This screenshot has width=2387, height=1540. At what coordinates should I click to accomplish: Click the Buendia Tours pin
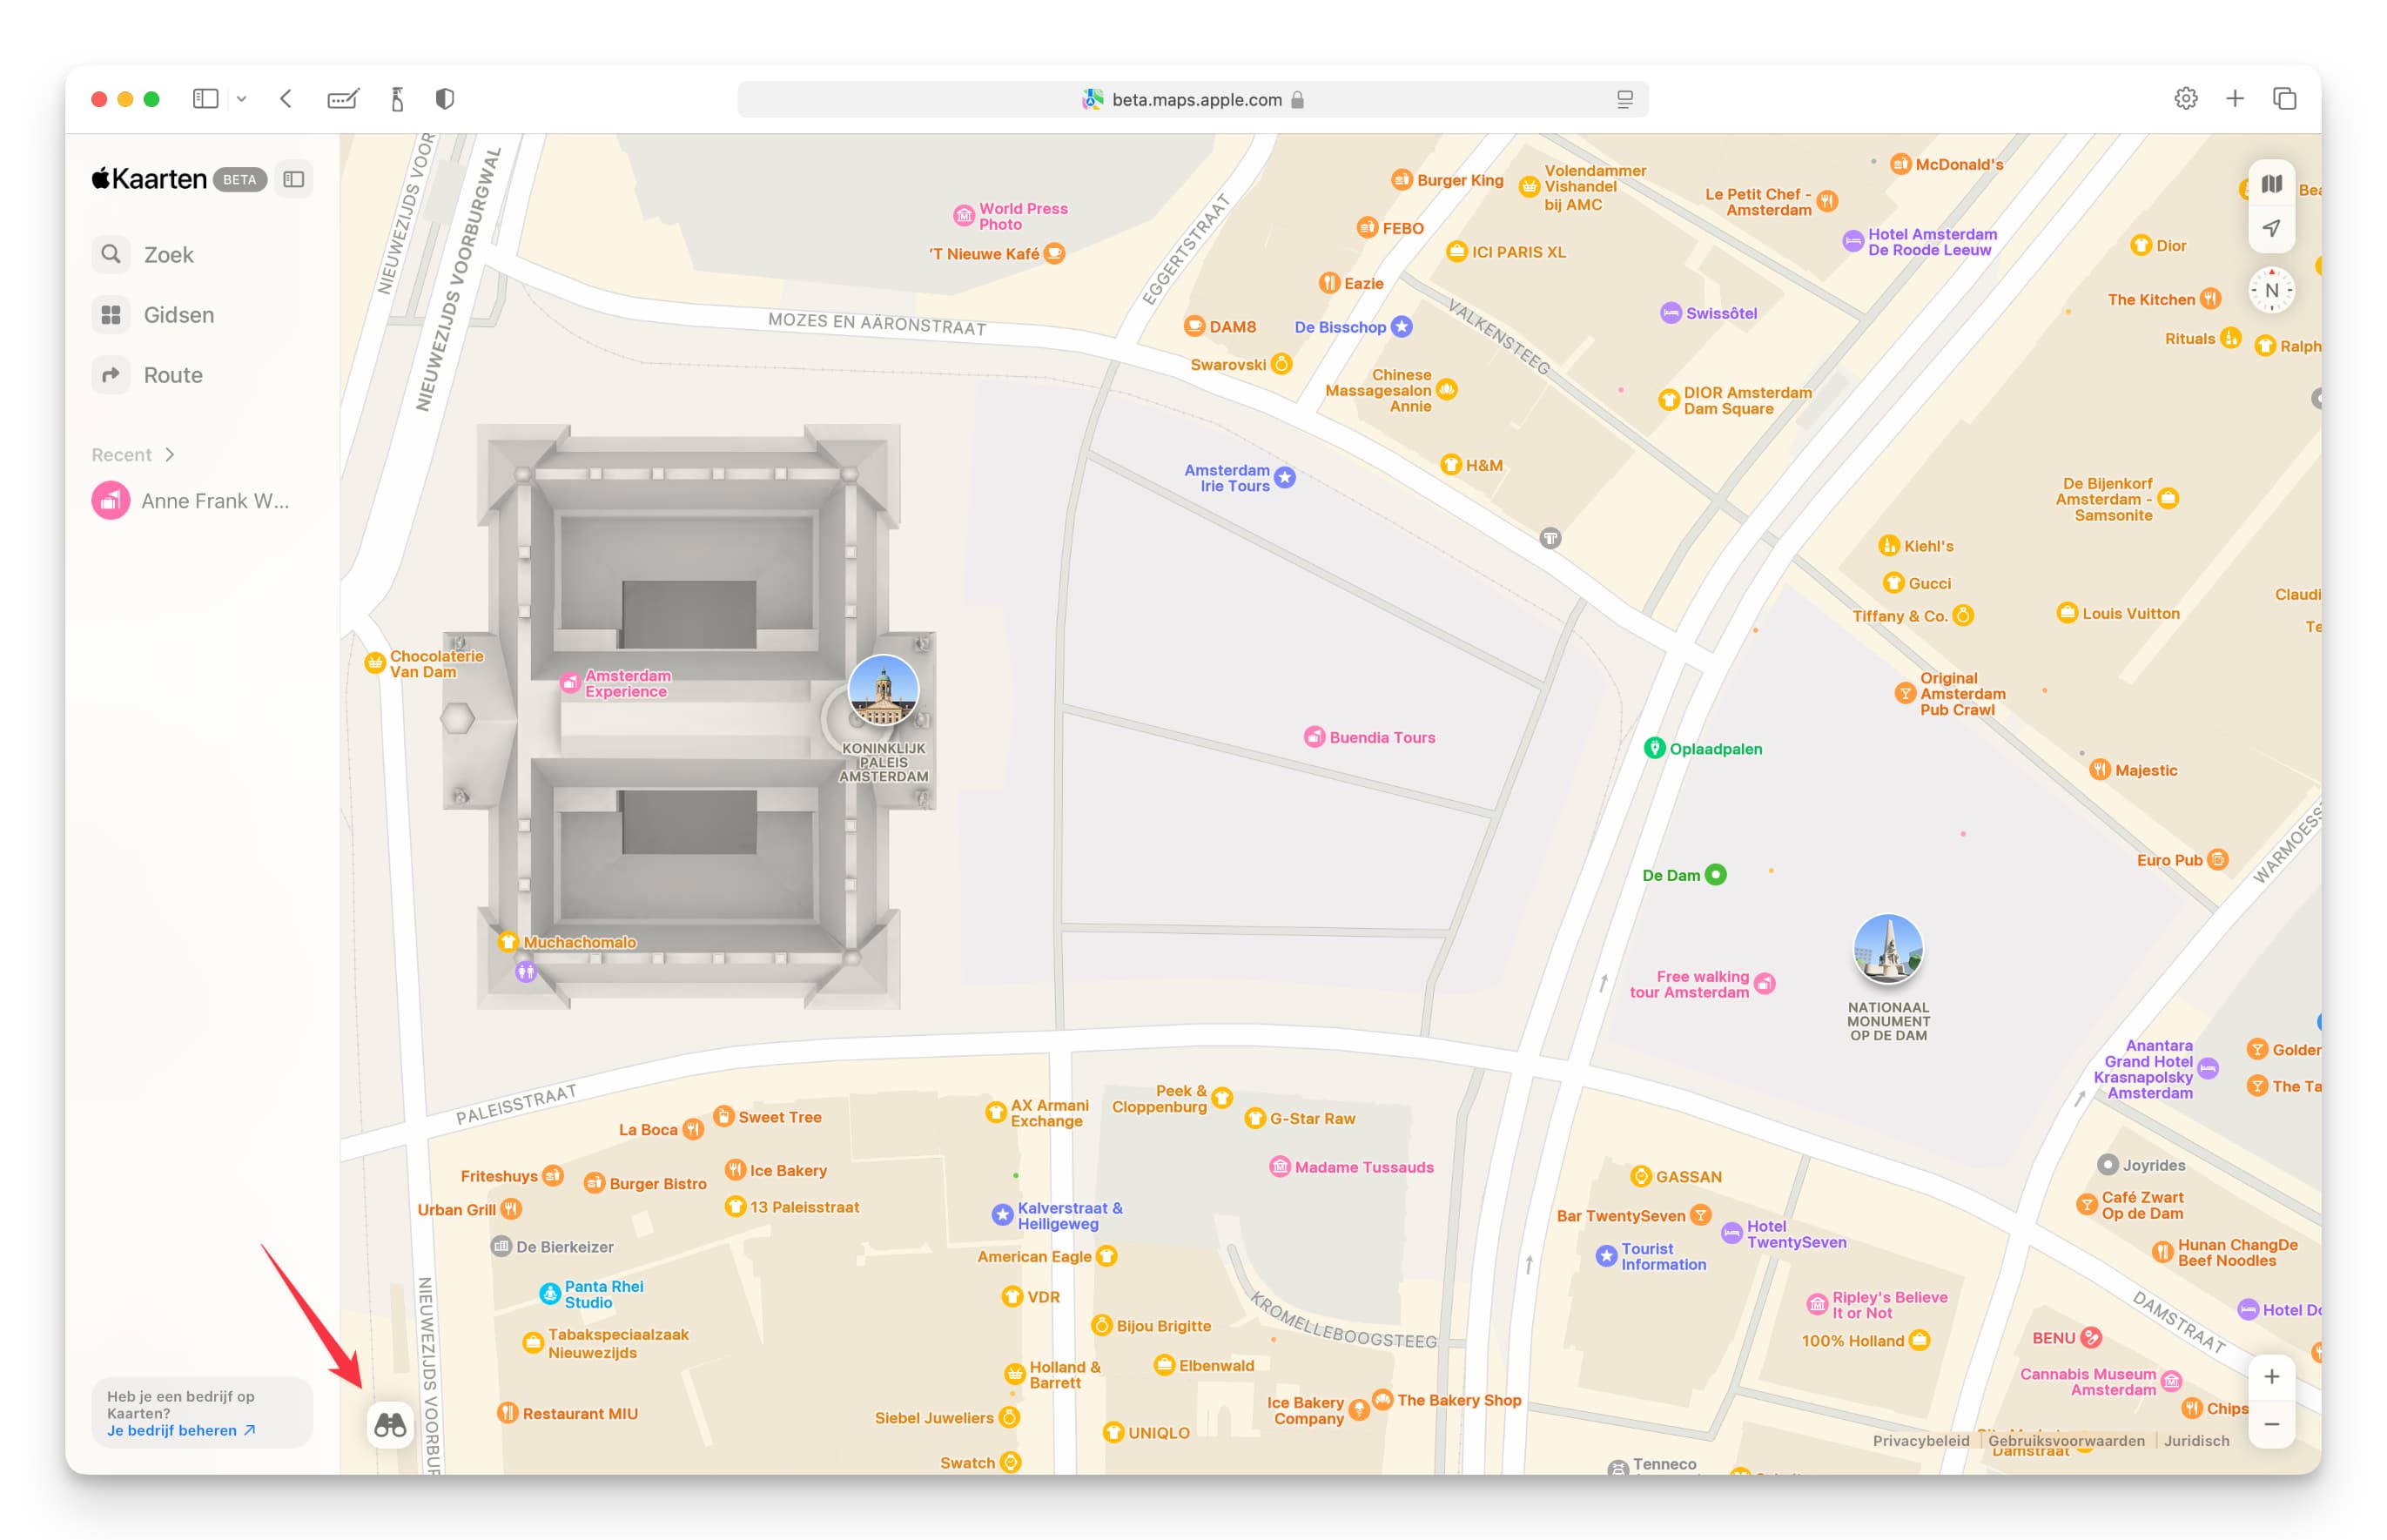[x=1314, y=737]
